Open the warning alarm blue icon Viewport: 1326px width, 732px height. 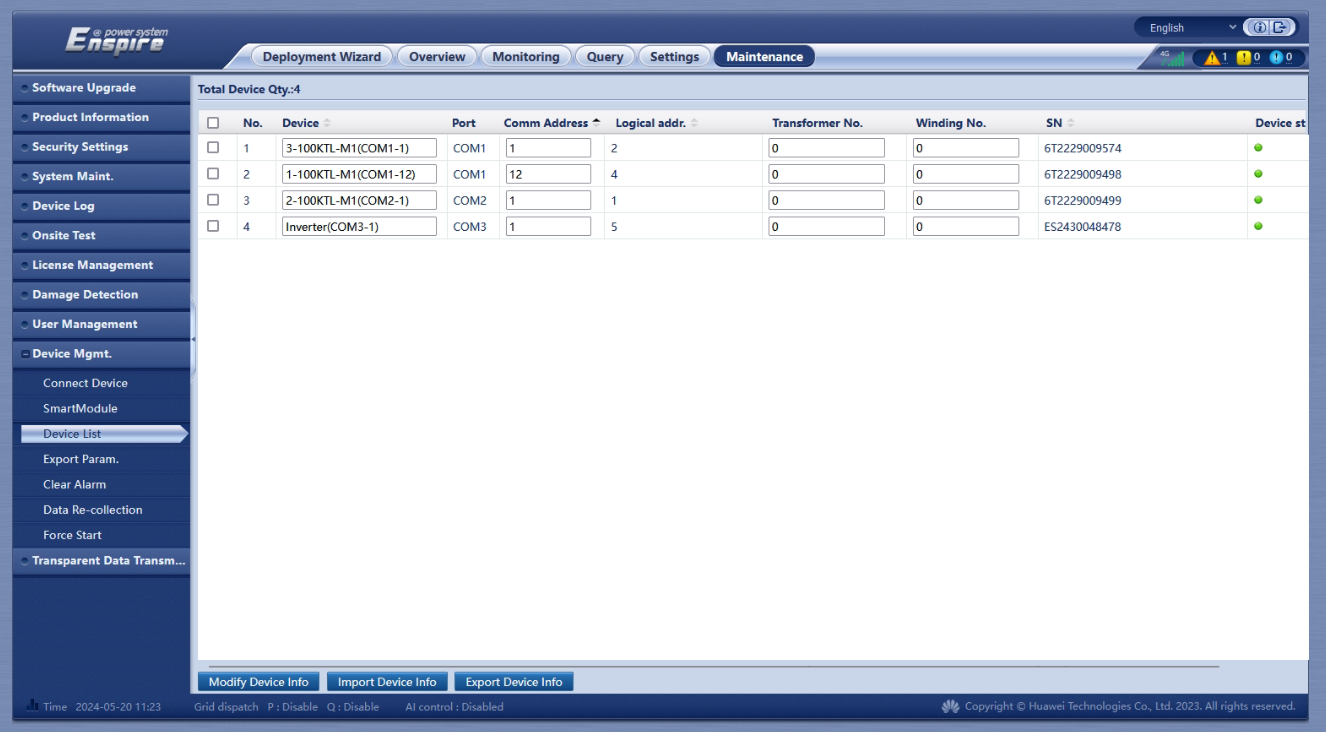[1276, 58]
